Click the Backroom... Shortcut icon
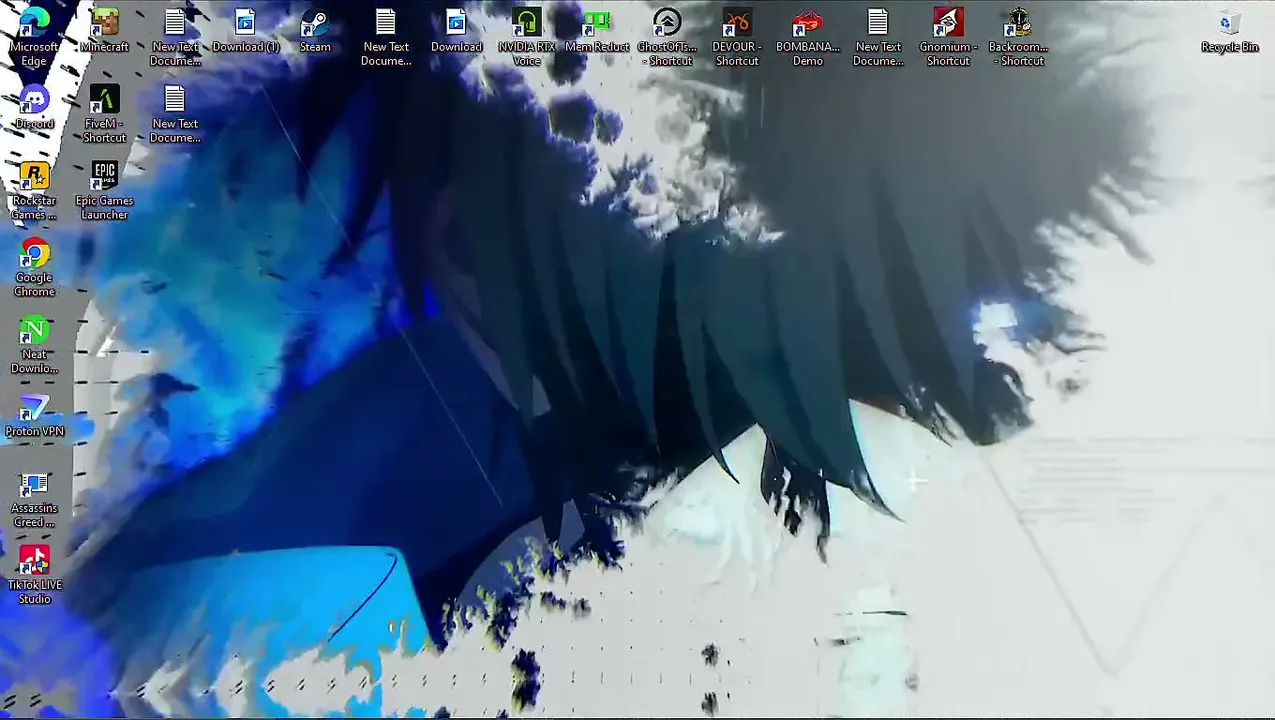This screenshot has height=720, width=1275. click(1018, 37)
